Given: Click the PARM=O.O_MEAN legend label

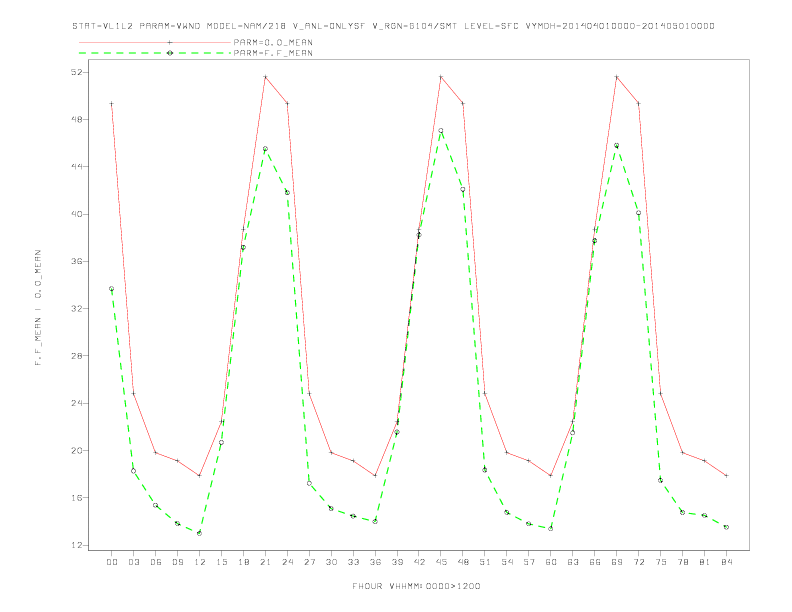Looking at the screenshot, I should 273,42.
